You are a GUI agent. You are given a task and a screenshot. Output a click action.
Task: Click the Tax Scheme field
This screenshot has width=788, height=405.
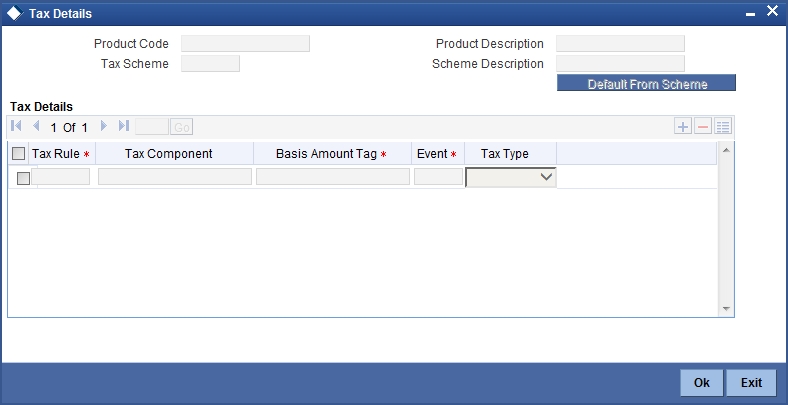coord(211,64)
